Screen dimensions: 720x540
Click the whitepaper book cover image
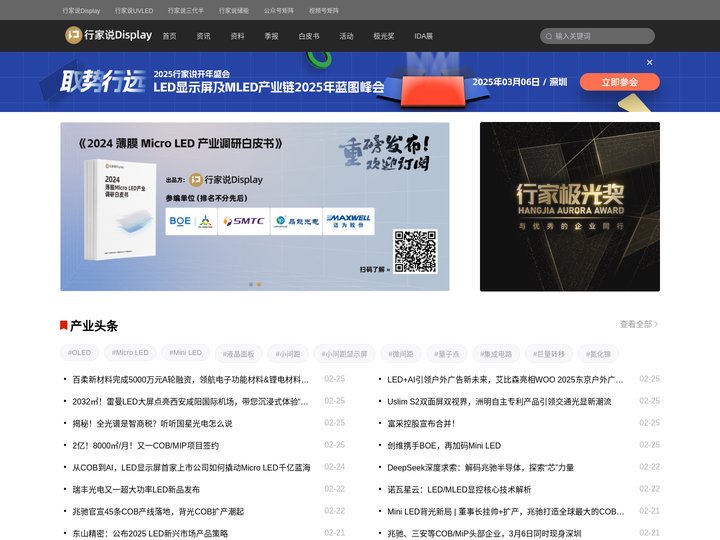120,210
